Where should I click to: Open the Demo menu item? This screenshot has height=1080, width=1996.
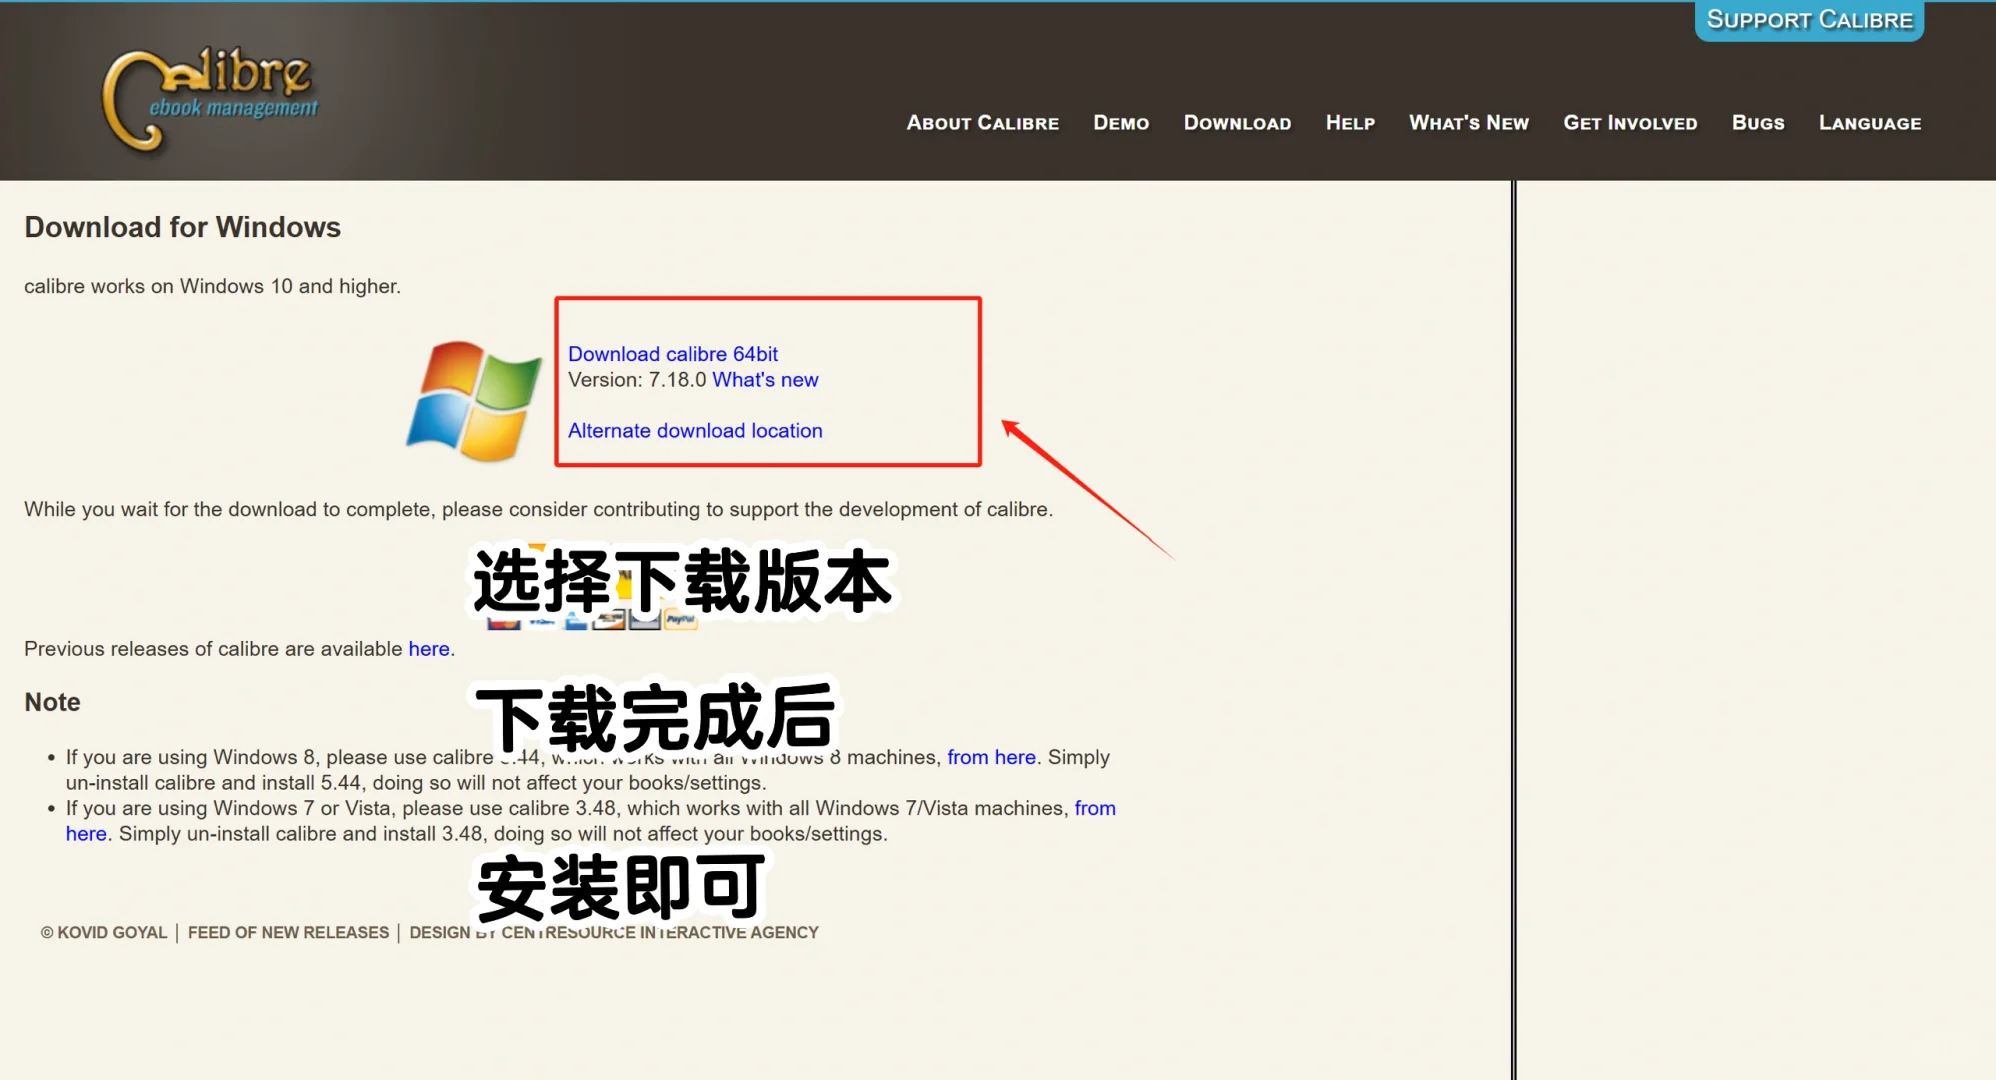coord(1121,123)
